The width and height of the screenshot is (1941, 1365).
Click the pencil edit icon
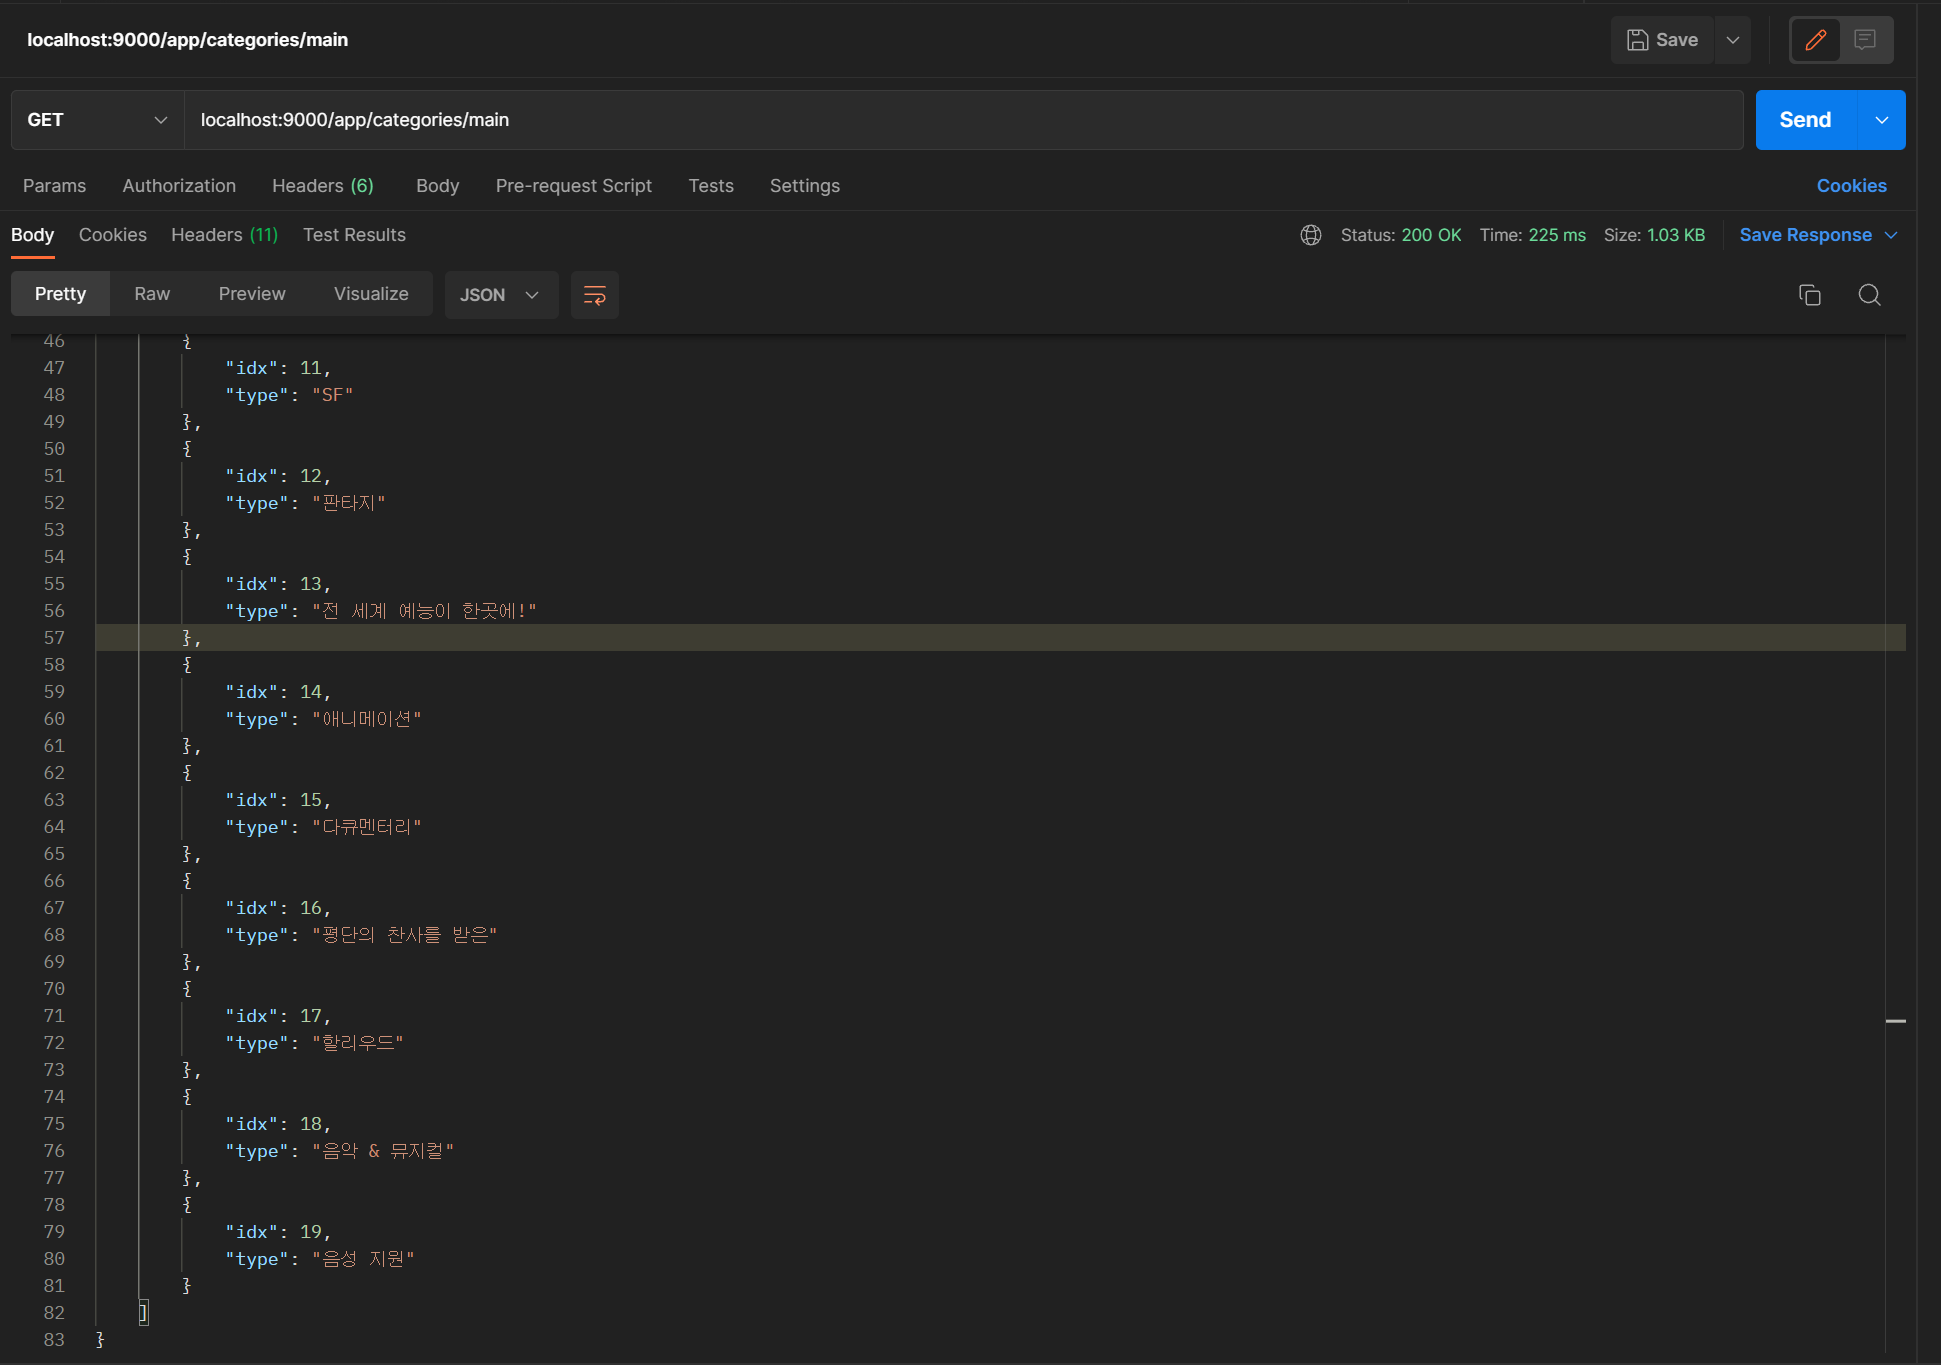1815,40
